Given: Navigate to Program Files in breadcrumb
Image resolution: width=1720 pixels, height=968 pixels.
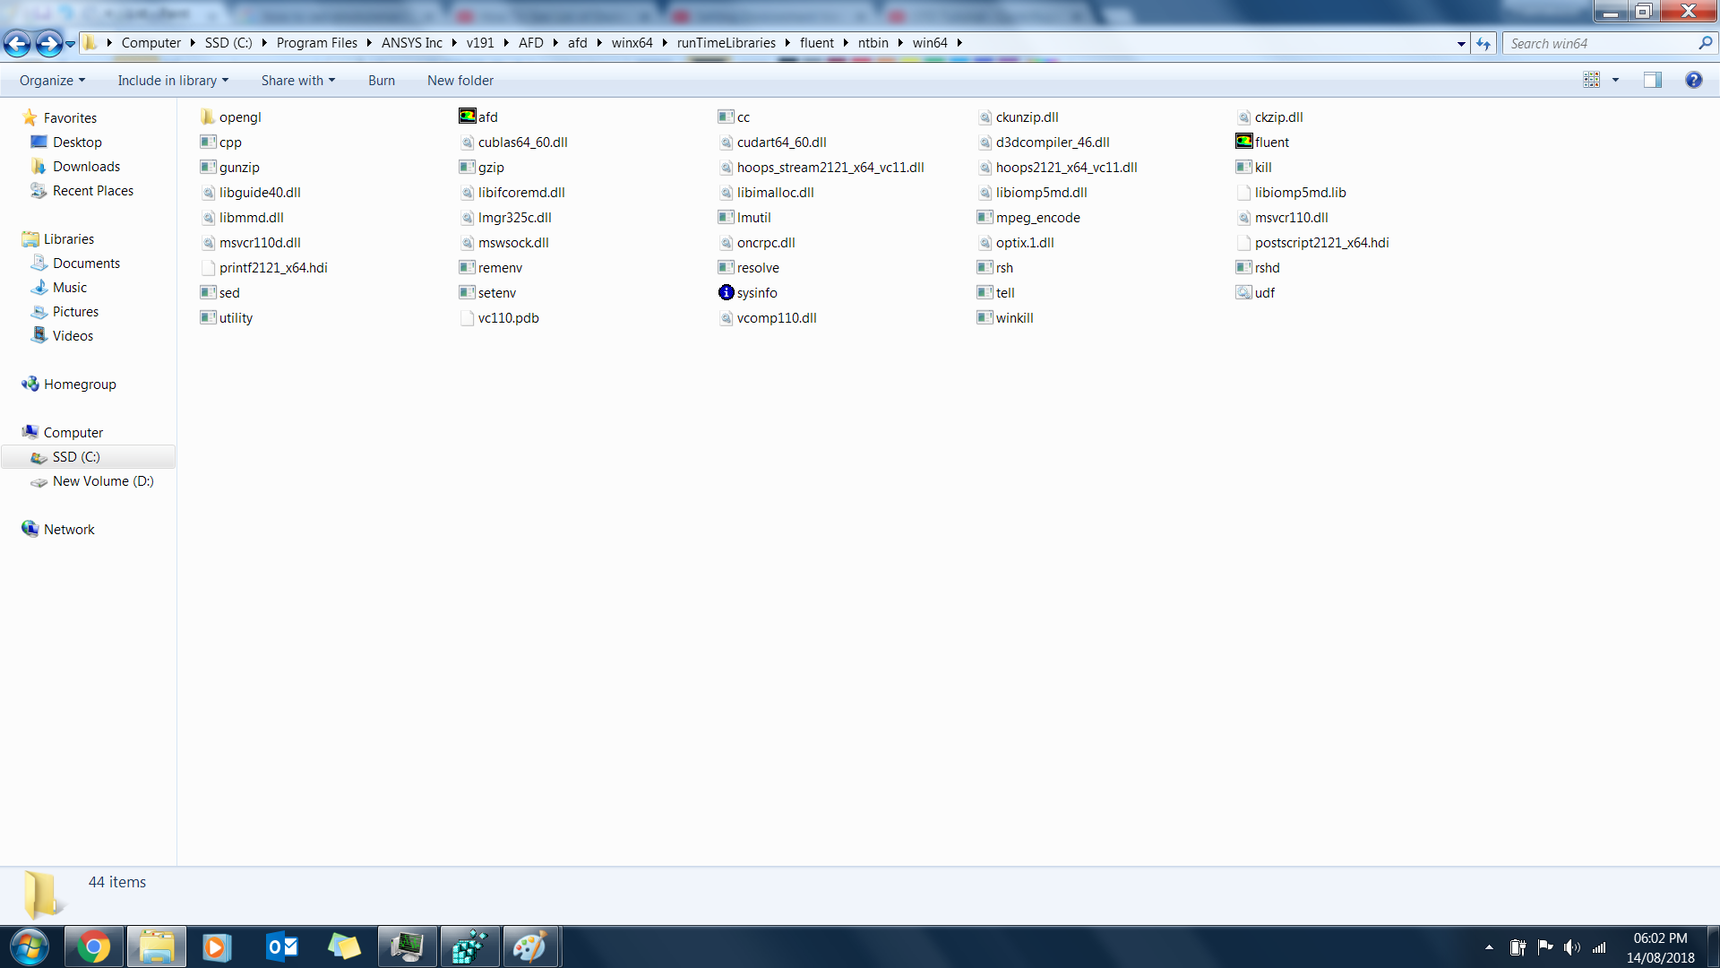Looking at the screenshot, I should click(317, 43).
